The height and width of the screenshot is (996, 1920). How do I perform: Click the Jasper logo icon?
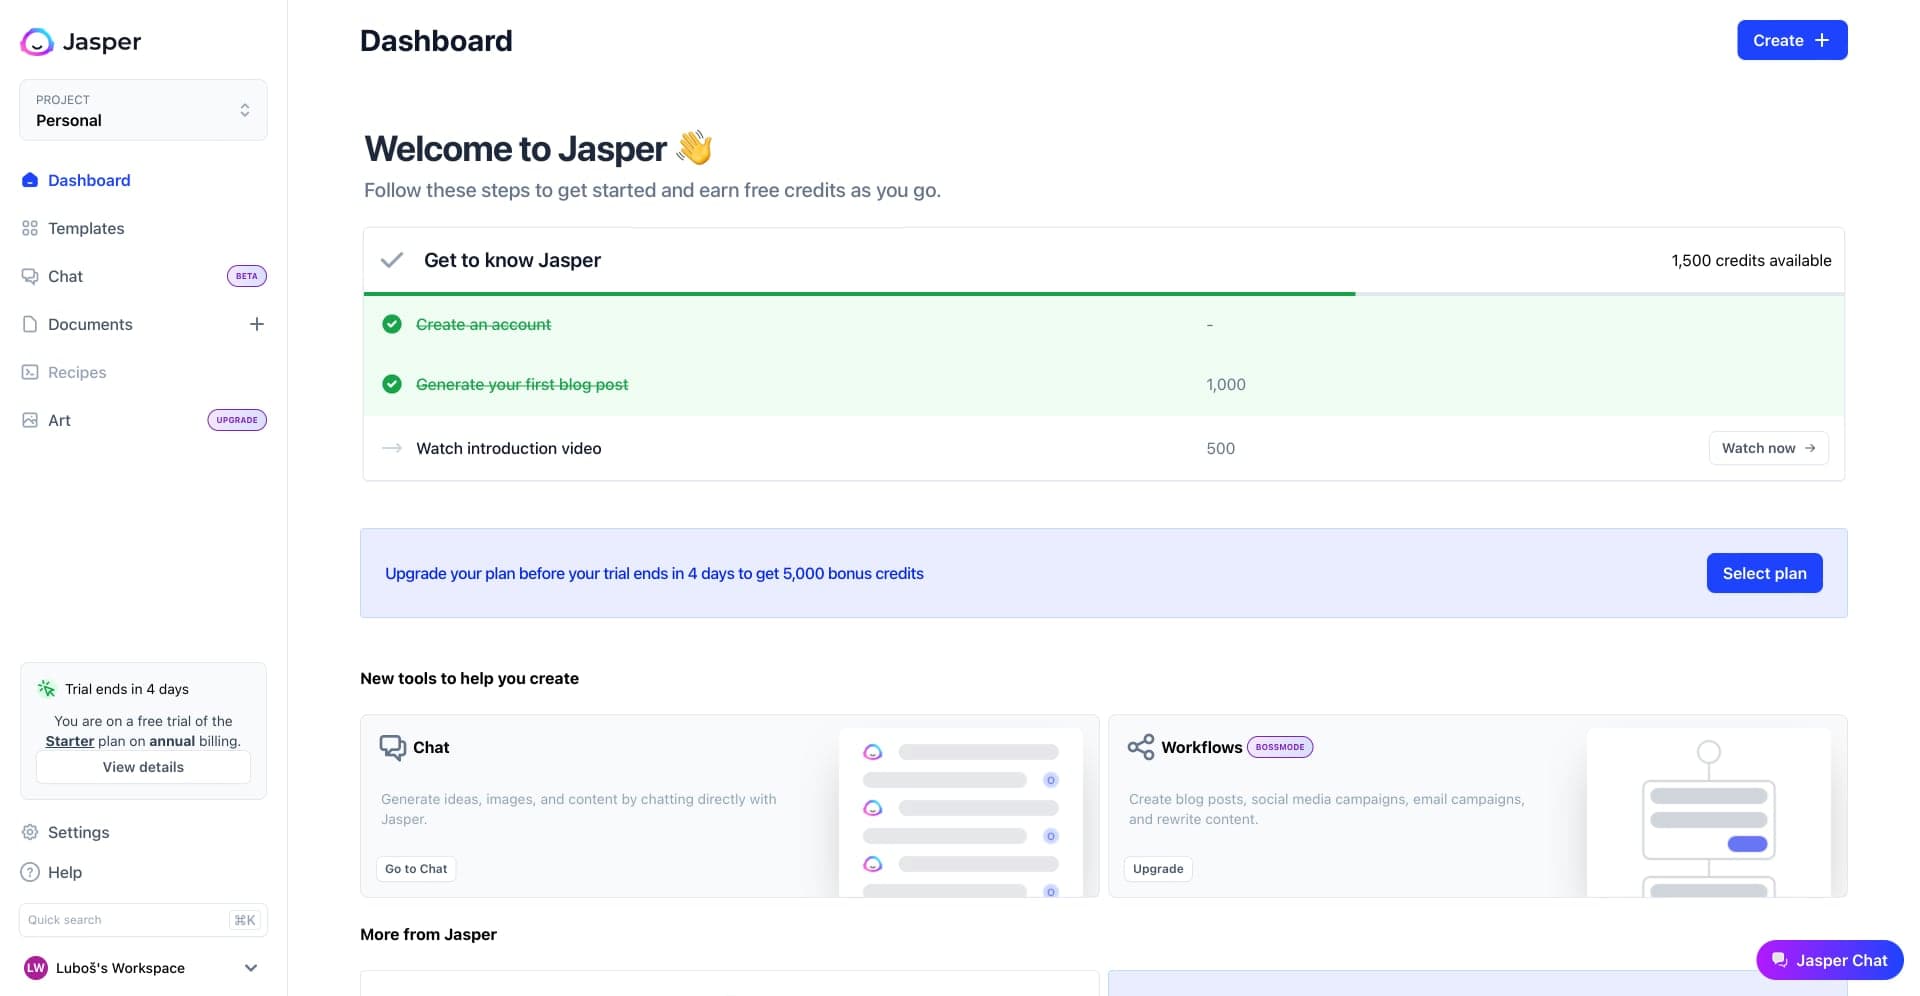pyautogui.click(x=37, y=41)
